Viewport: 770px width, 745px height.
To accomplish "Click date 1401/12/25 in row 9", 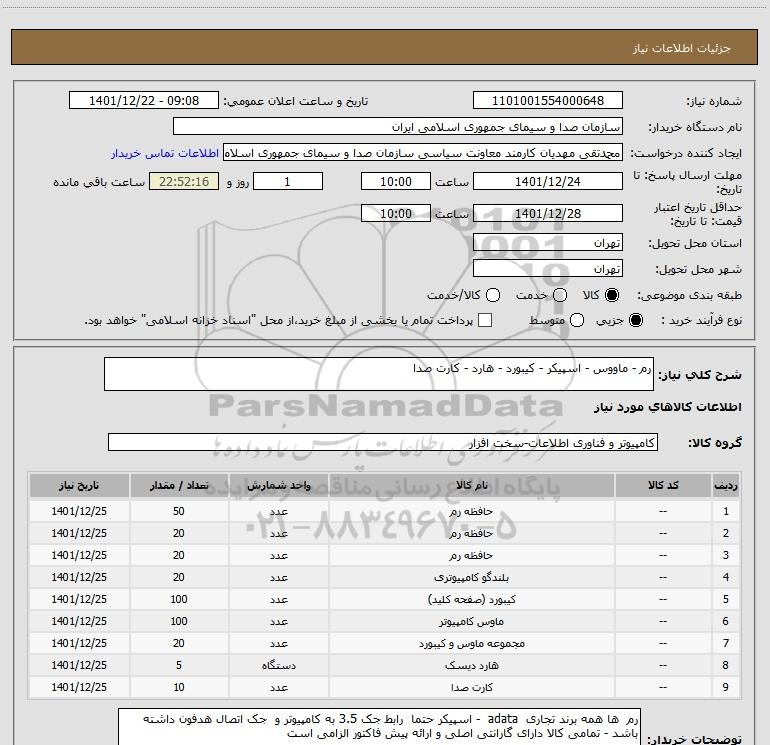I will [79, 687].
